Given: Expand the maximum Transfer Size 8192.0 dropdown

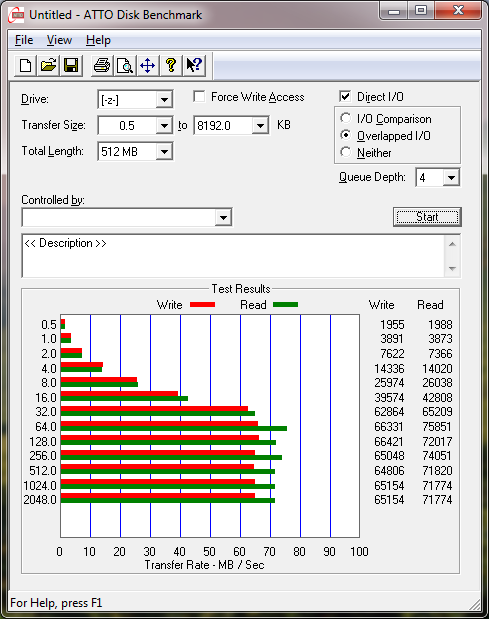Looking at the screenshot, I should [260, 126].
